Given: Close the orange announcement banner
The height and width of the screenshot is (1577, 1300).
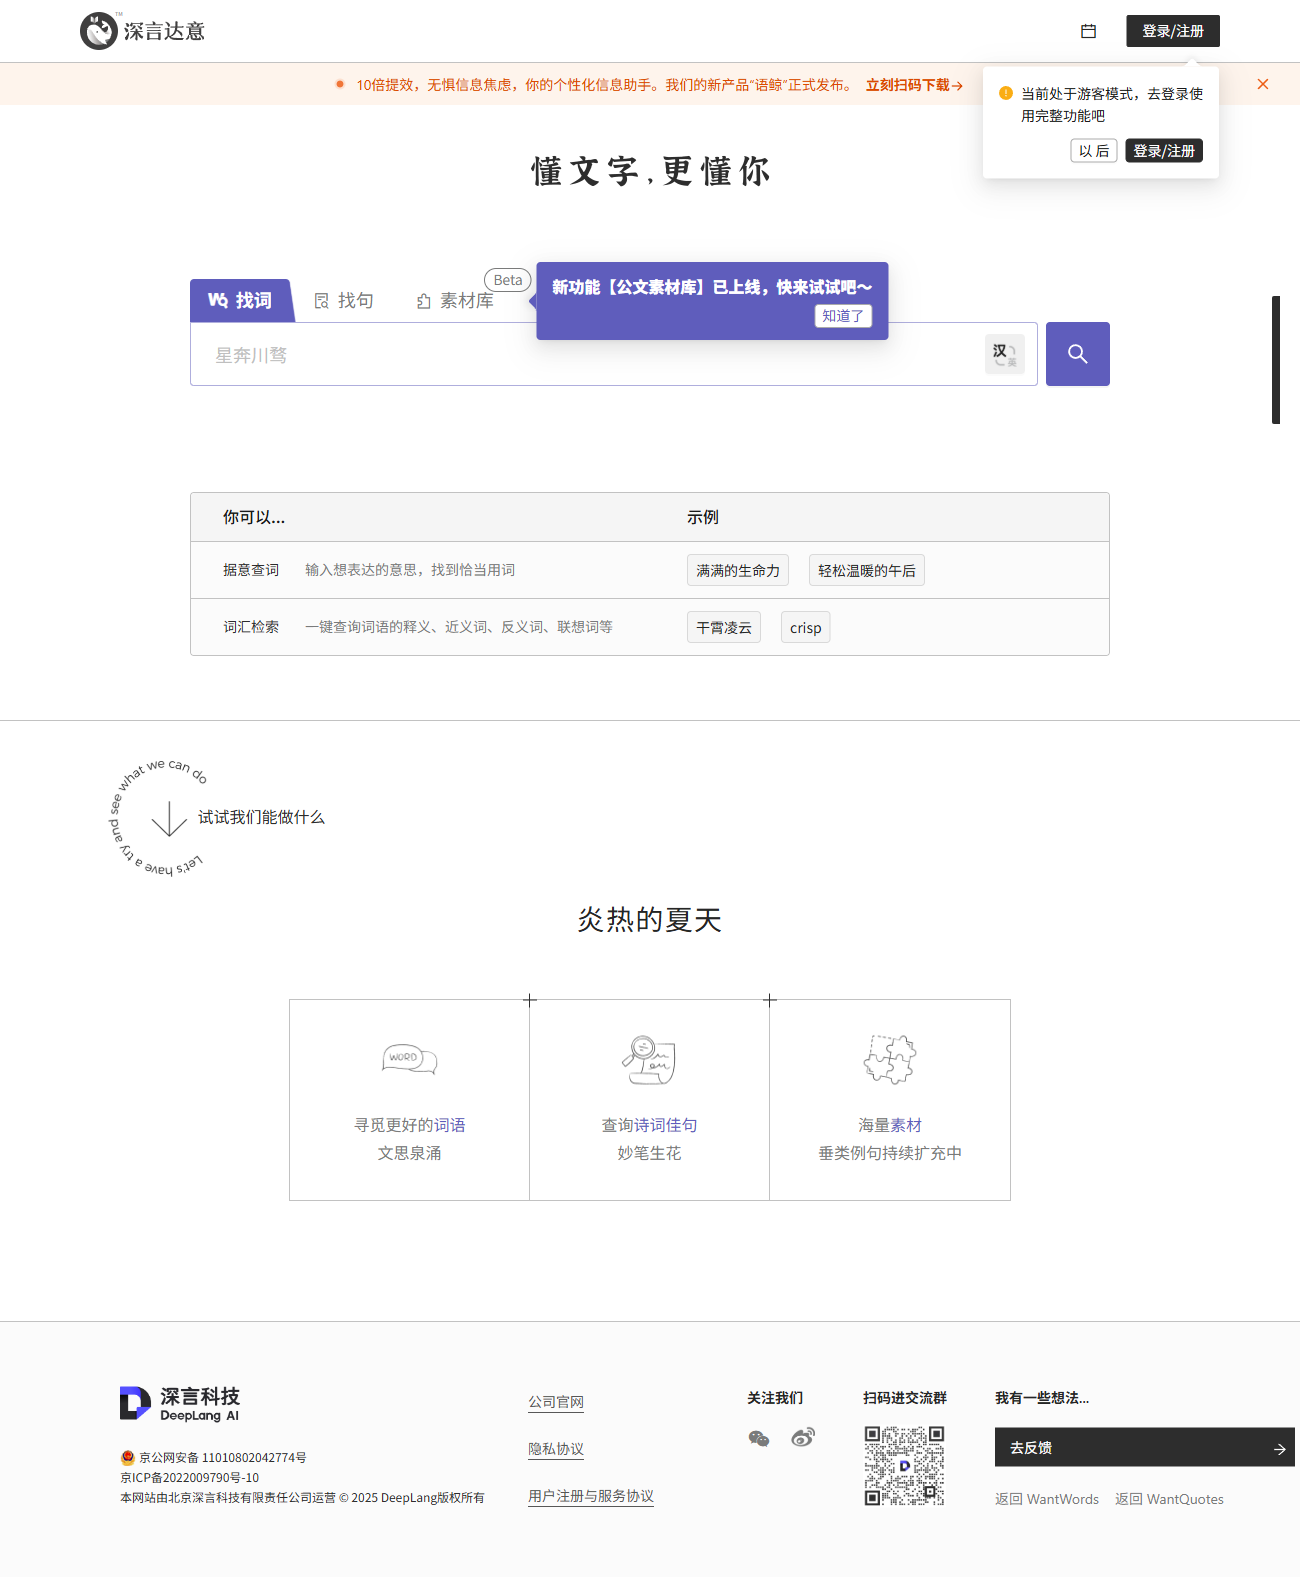Looking at the screenshot, I should click(1262, 84).
